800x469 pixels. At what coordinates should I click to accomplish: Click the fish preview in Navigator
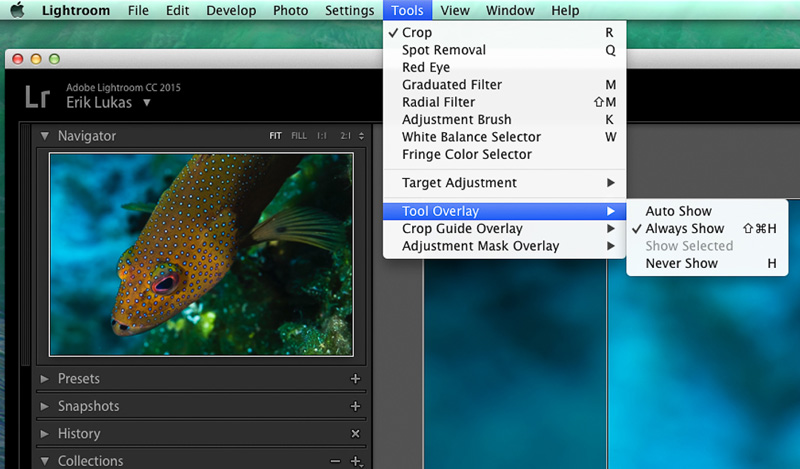click(x=201, y=254)
